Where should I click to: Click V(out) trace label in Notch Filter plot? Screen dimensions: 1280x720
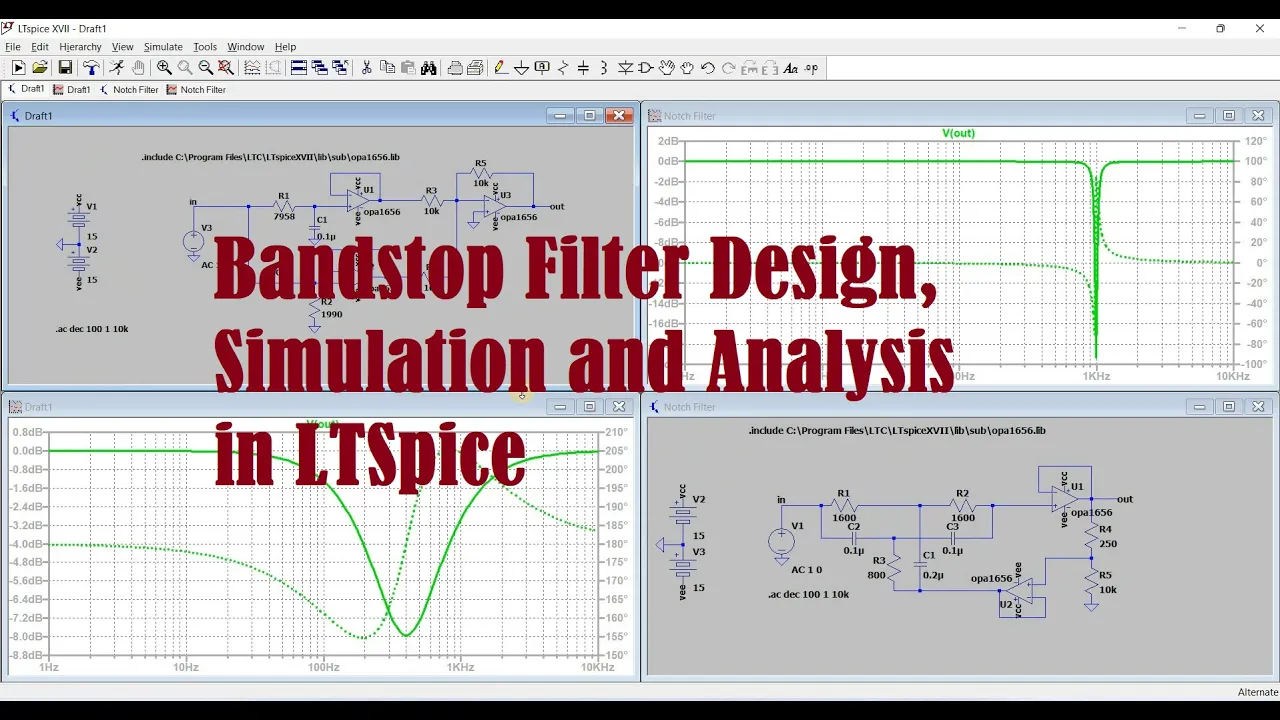pyautogui.click(x=958, y=133)
